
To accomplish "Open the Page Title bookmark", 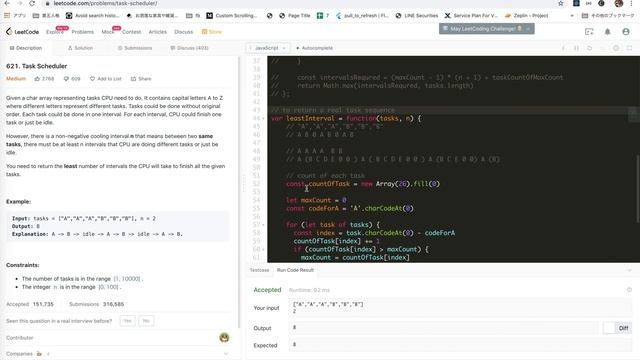I will pyautogui.click(x=295, y=16).
